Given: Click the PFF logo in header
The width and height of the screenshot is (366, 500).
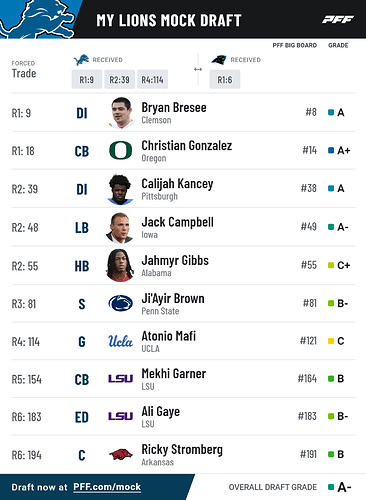Looking at the screenshot, I should 338,20.
